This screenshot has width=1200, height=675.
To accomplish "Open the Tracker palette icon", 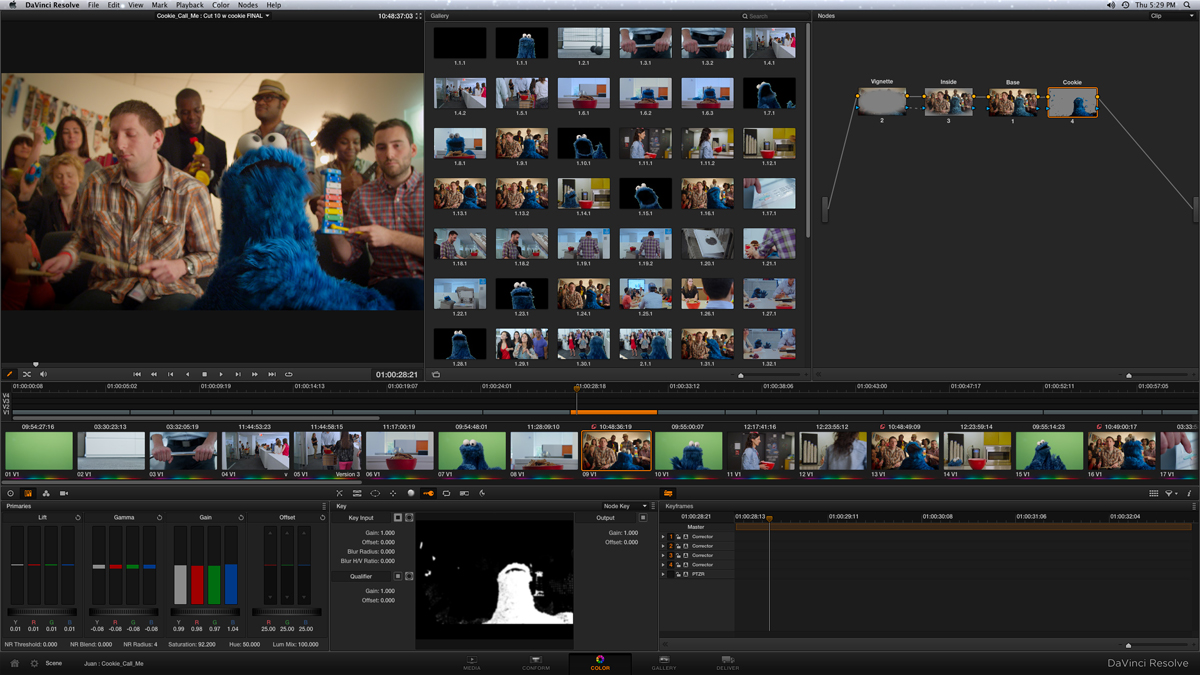I will coord(393,493).
